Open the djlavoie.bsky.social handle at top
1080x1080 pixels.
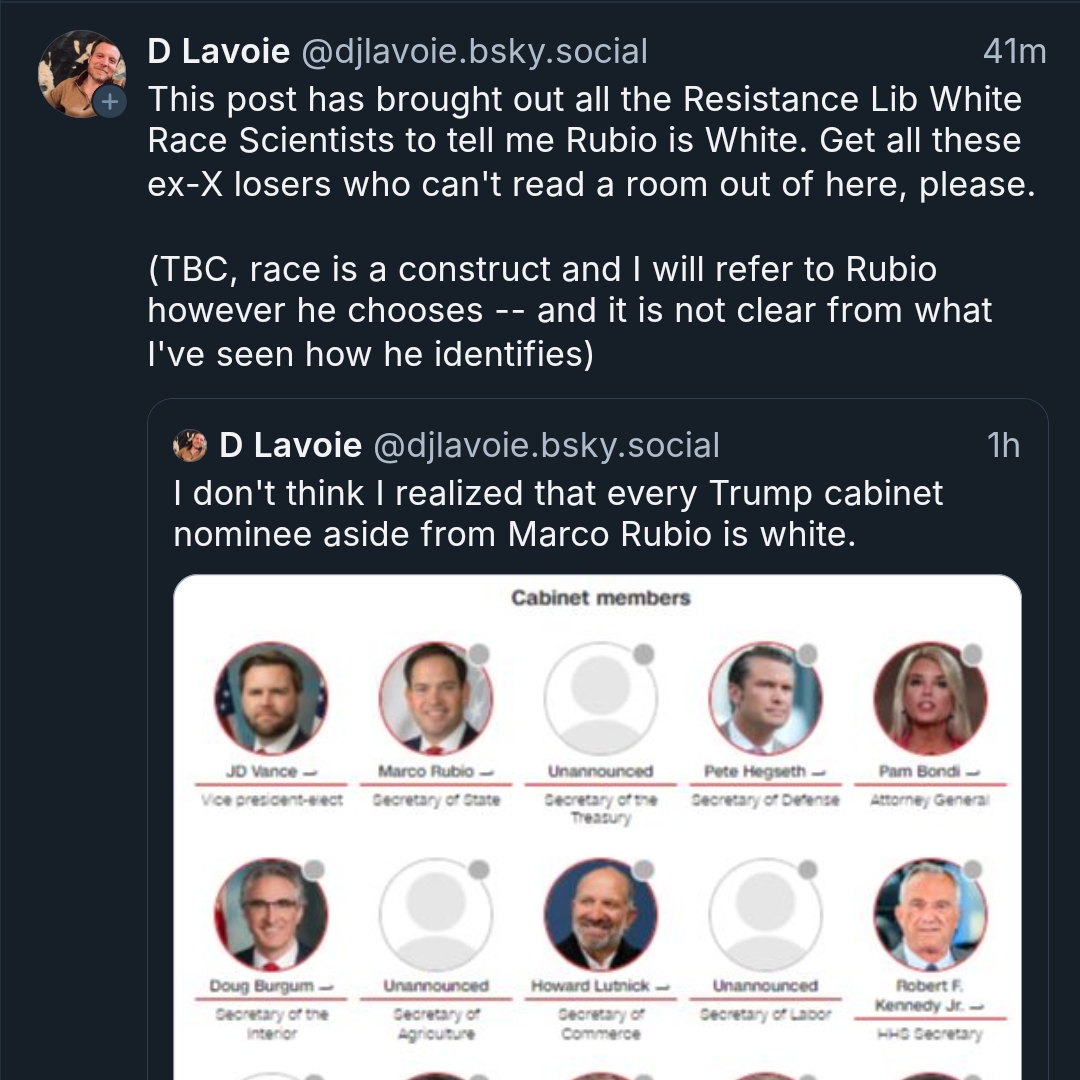(x=473, y=51)
